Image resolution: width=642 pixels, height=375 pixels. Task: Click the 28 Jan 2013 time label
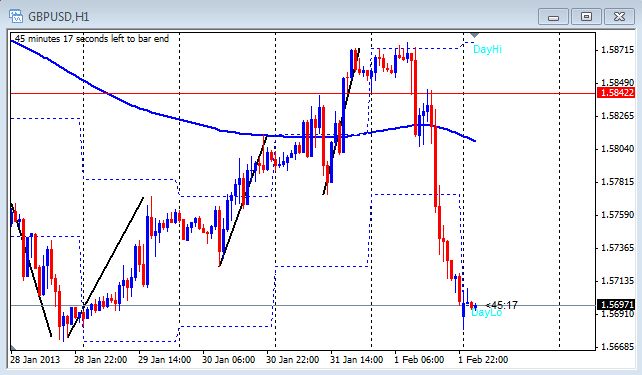(x=35, y=360)
